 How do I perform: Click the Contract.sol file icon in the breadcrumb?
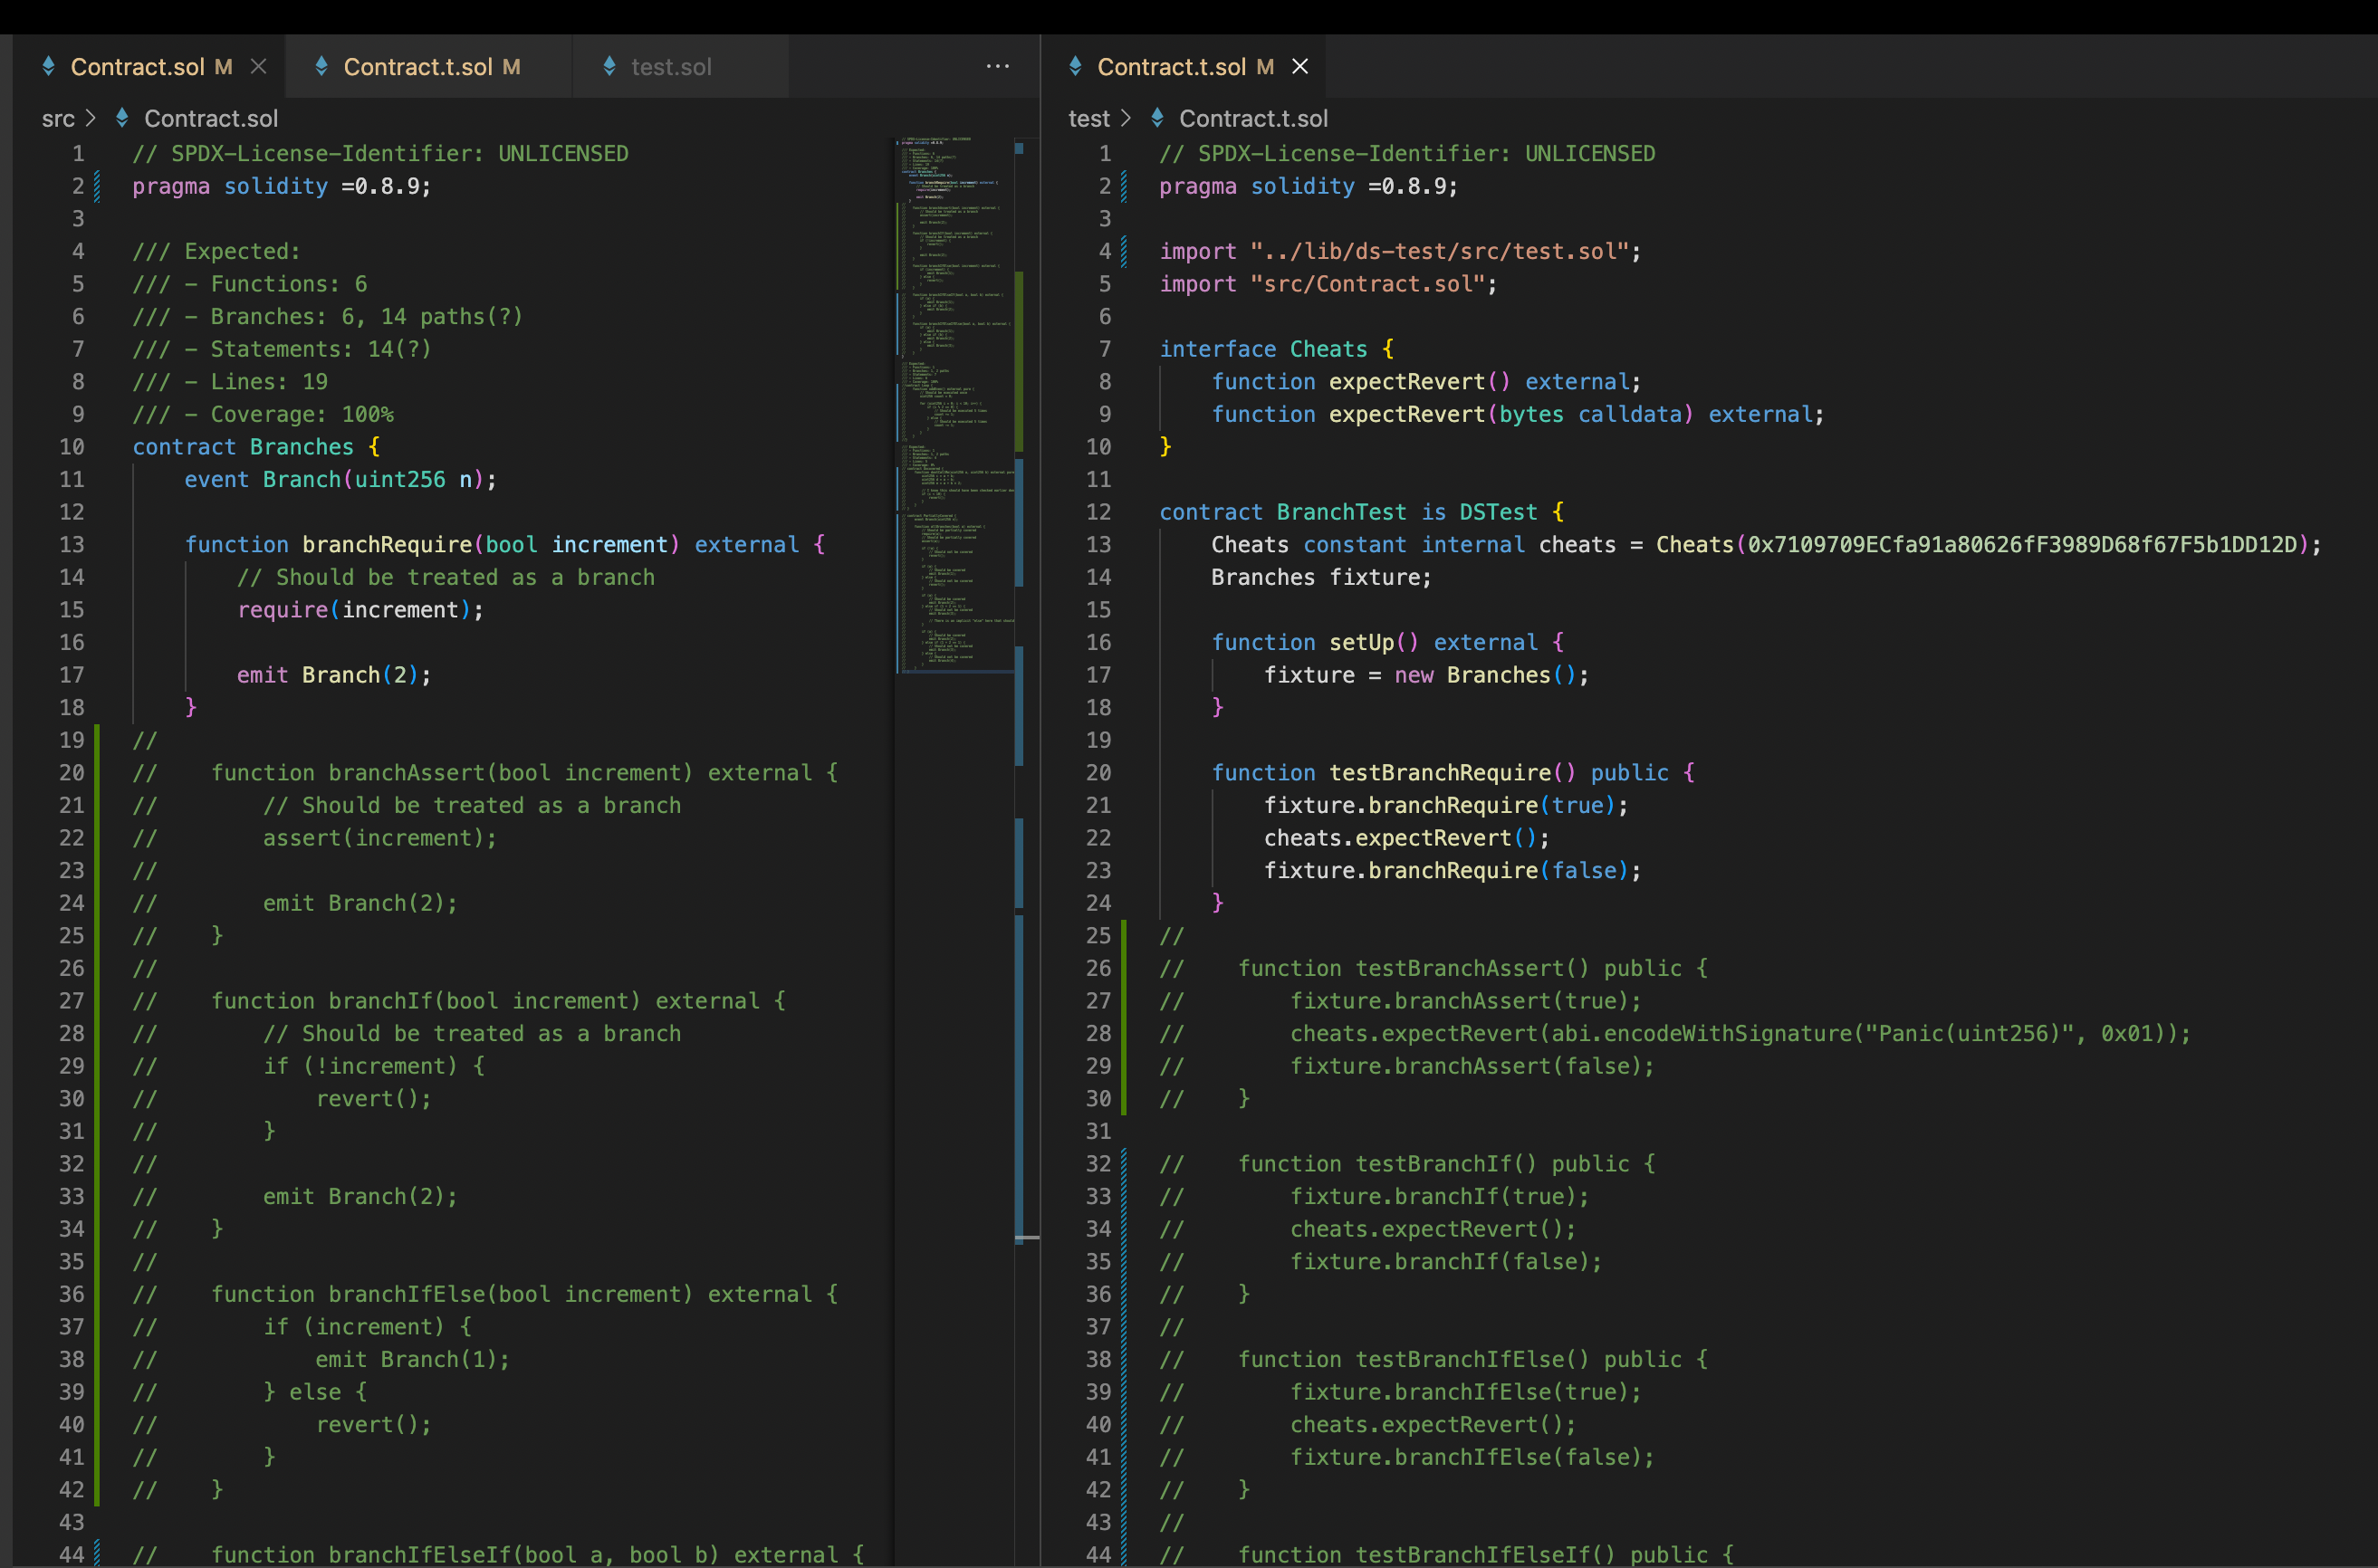tap(122, 118)
